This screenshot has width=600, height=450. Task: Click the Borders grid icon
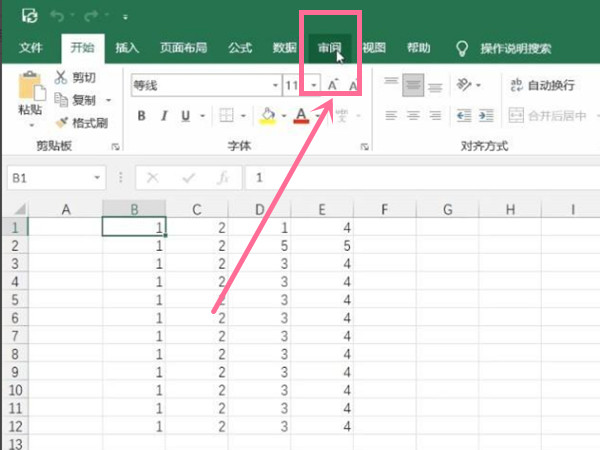(227, 116)
